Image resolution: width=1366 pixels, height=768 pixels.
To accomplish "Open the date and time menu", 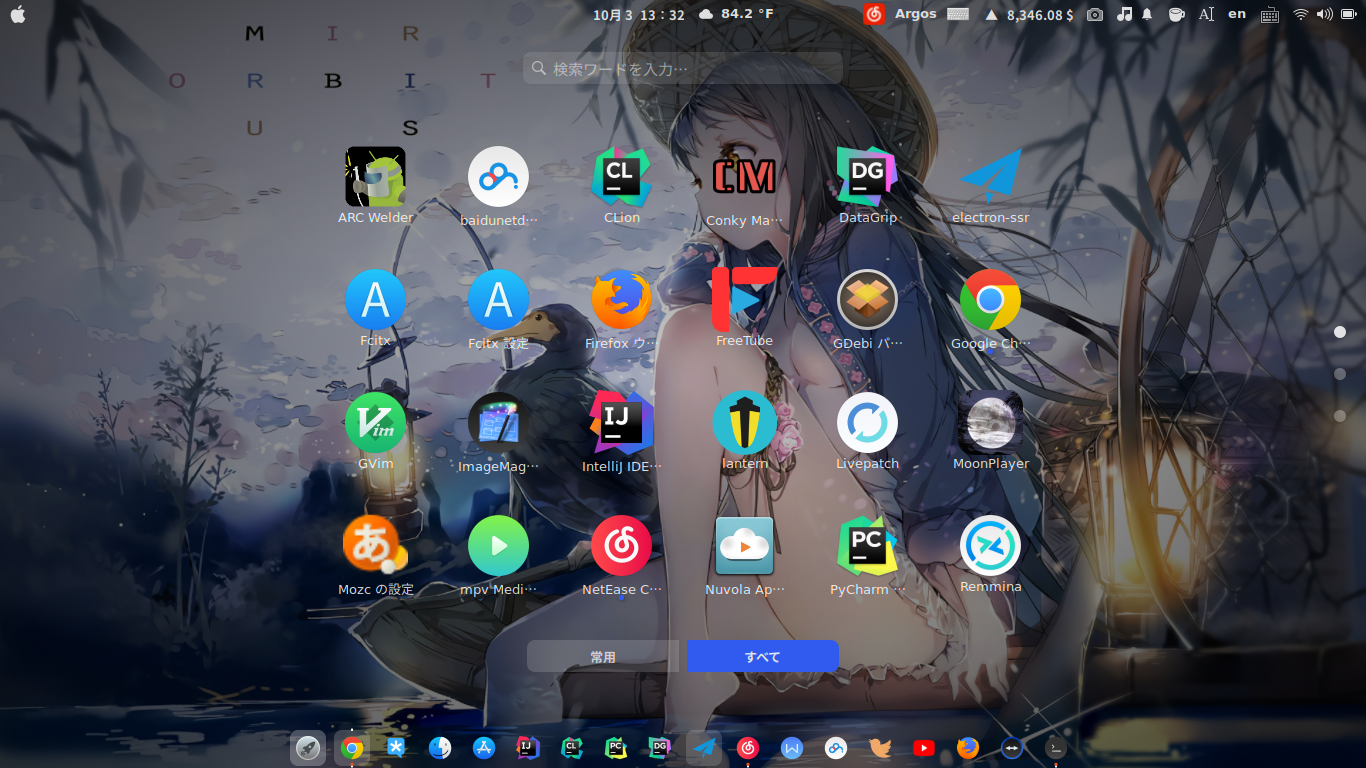I will (639, 14).
